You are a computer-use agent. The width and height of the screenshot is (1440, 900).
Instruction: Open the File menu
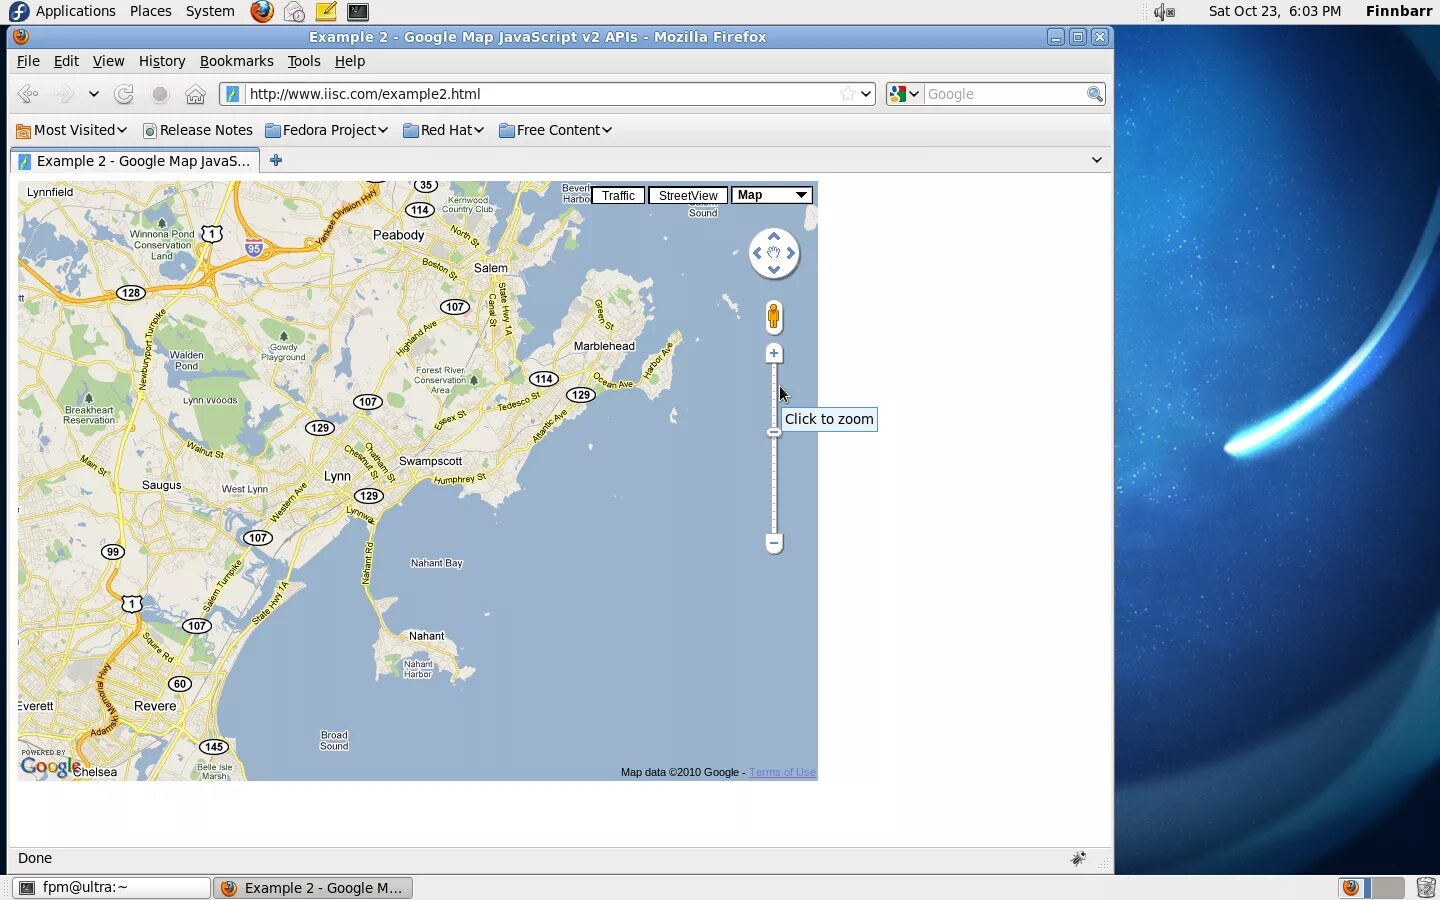click(28, 61)
